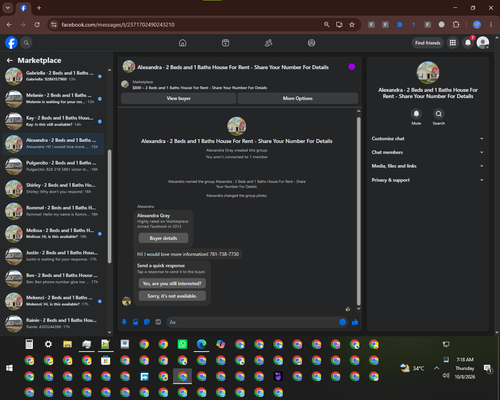Click the browser address bar URL
The width and height of the screenshot is (500, 400).
[x=118, y=25]
